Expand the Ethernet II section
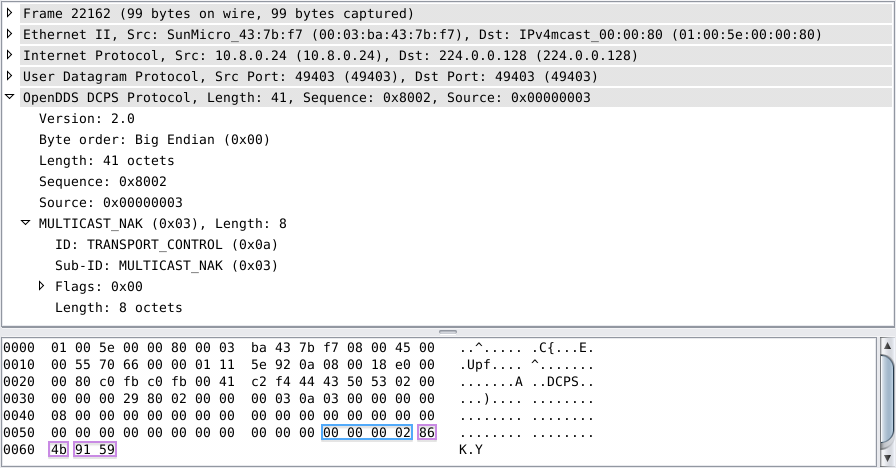This screenshot has height=468, width=896. 10,34
